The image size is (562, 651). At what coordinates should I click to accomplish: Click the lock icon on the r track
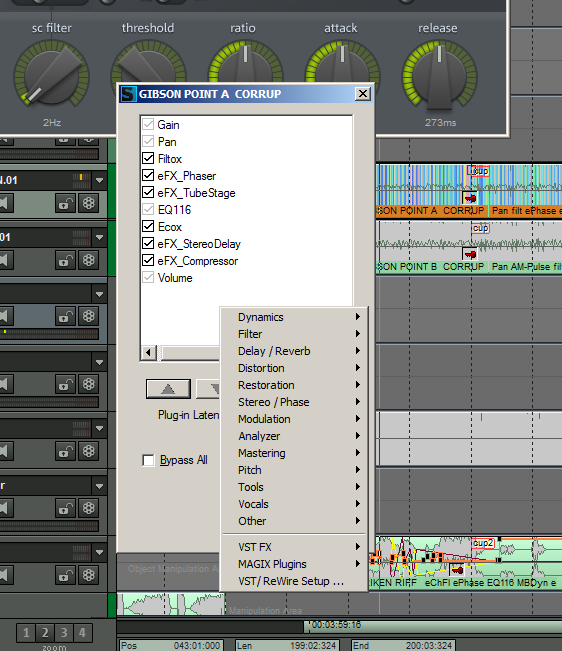[66, 508]
